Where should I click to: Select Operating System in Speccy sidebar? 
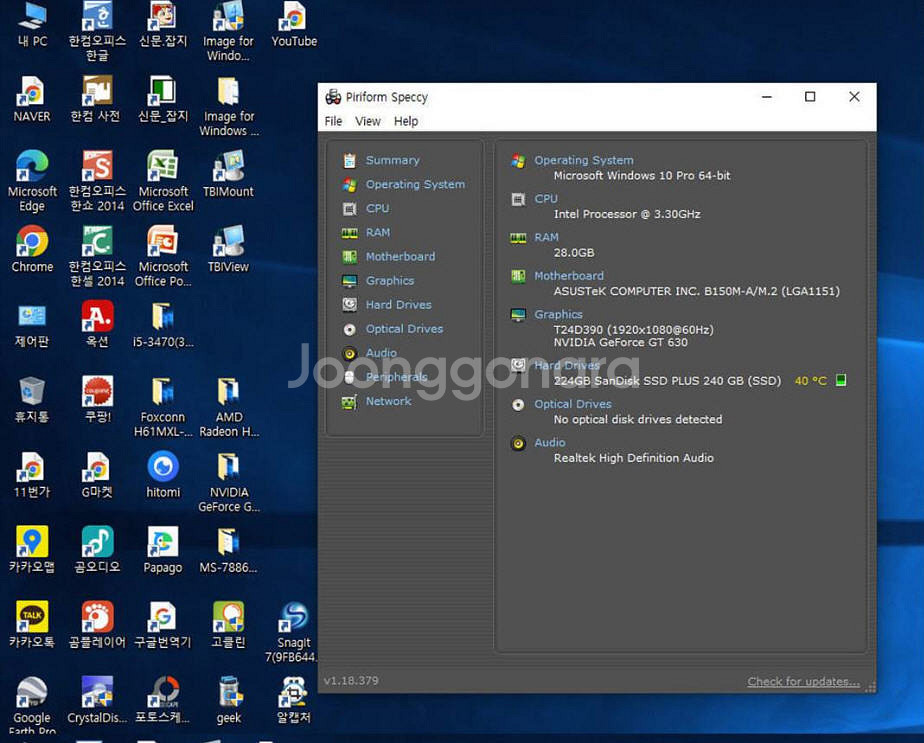(x=415, y=184)
